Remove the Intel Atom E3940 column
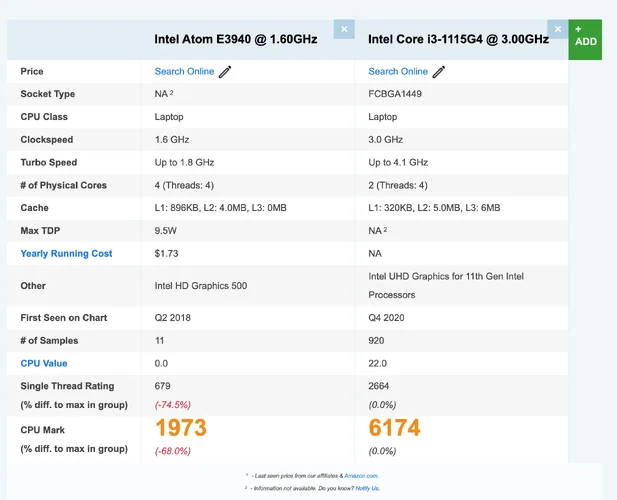The image size is (617, 500). pos(344,29)
